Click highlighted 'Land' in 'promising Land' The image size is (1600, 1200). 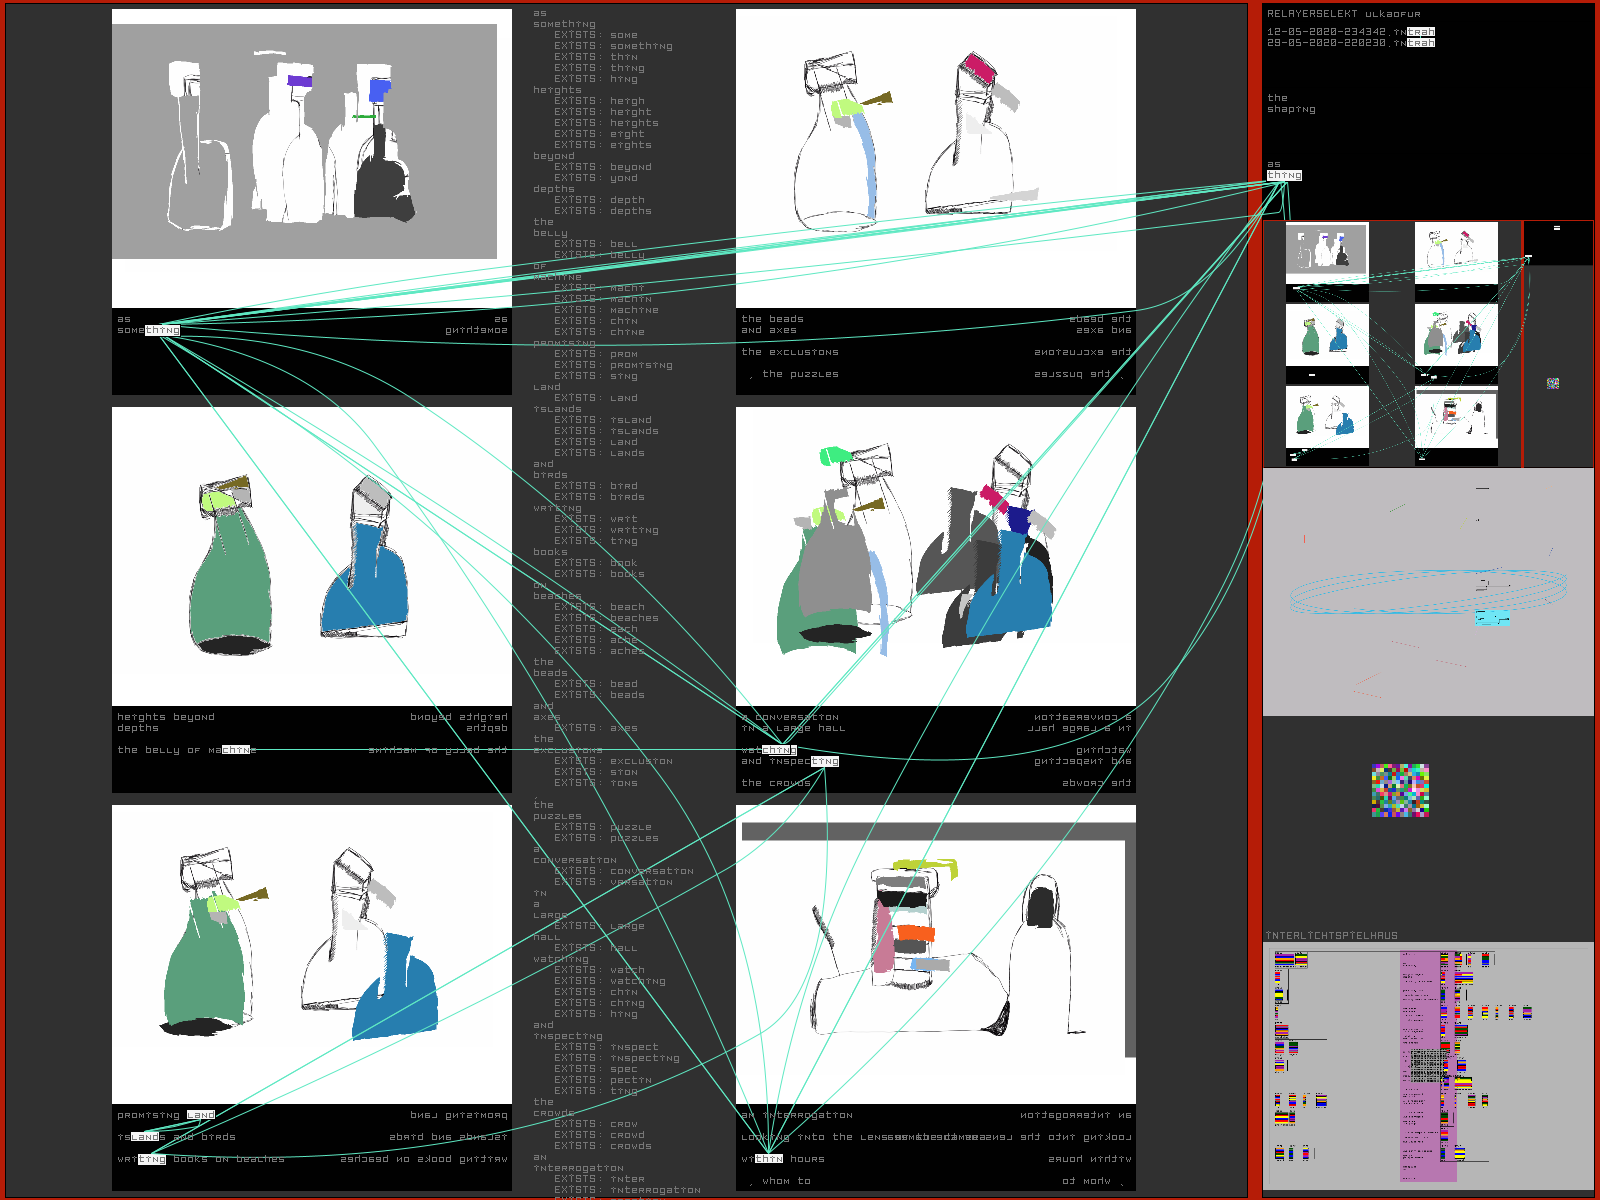[200, 1115]
